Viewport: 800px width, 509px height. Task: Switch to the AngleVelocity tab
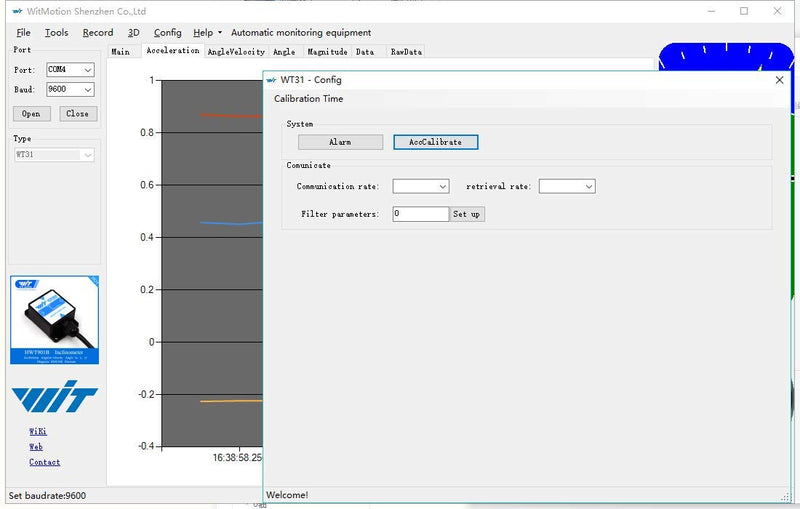236,52
